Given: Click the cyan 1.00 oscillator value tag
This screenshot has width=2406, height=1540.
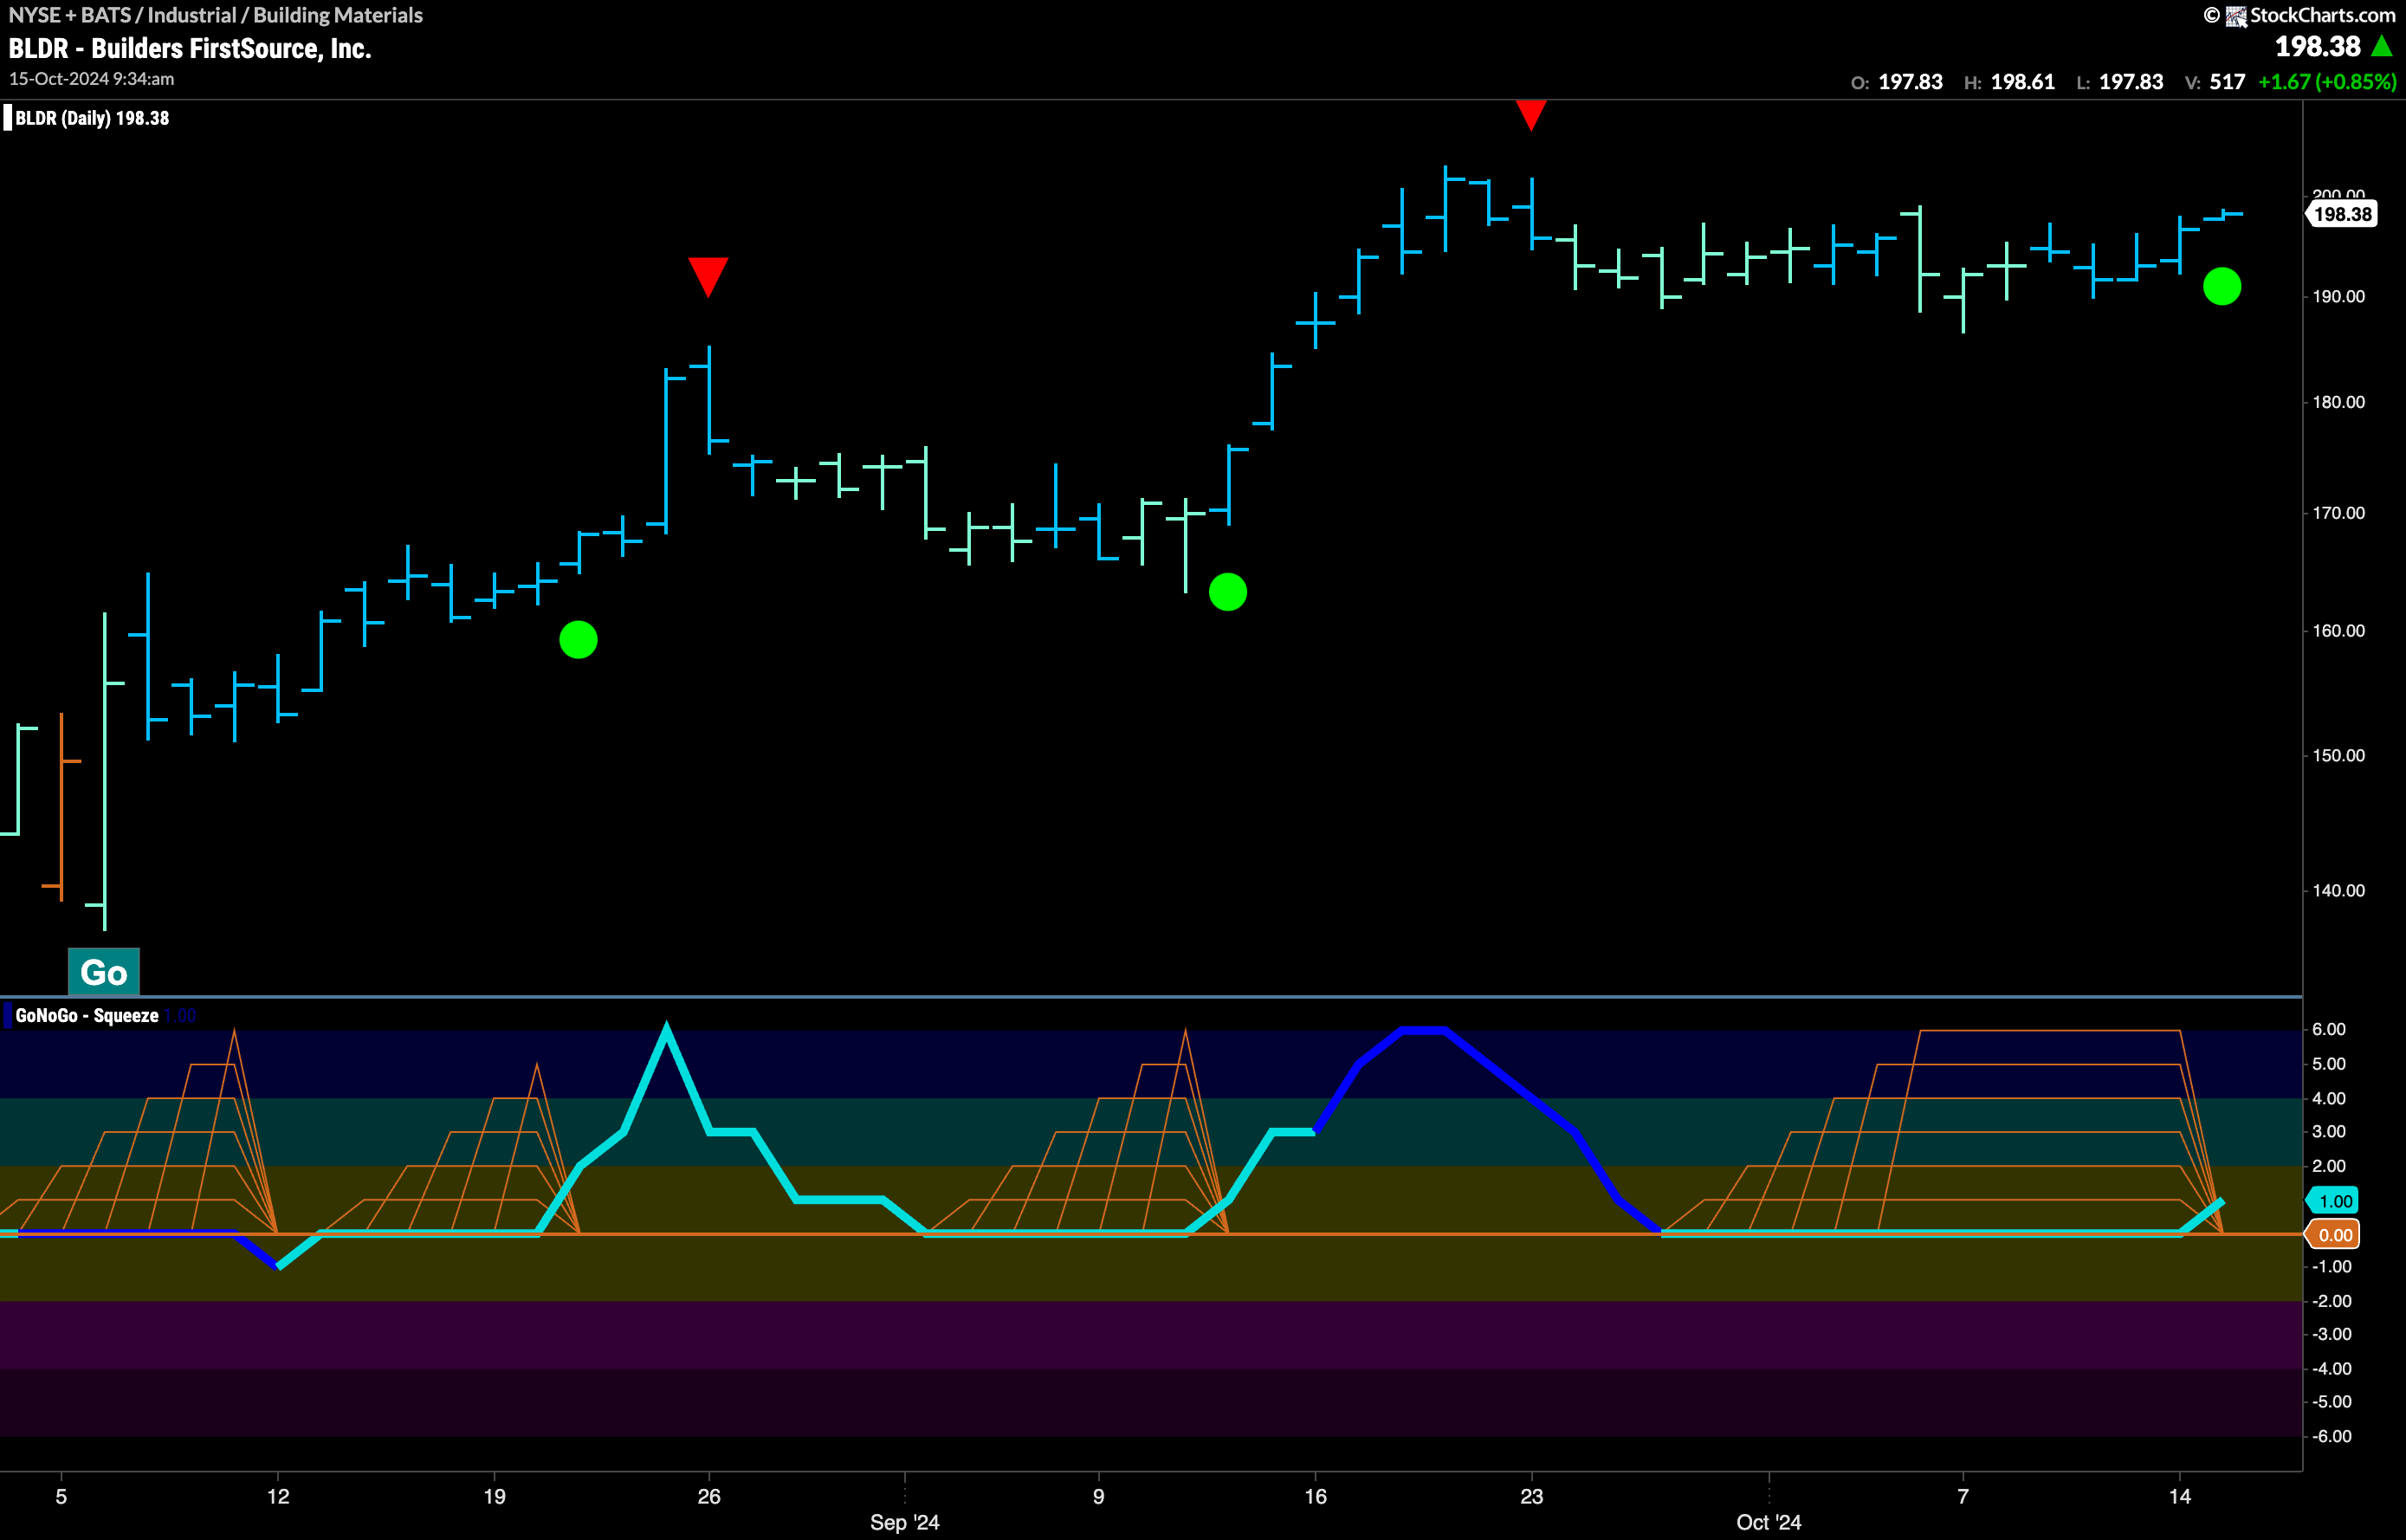Looking at the screenshot, I should 2334,1201.
